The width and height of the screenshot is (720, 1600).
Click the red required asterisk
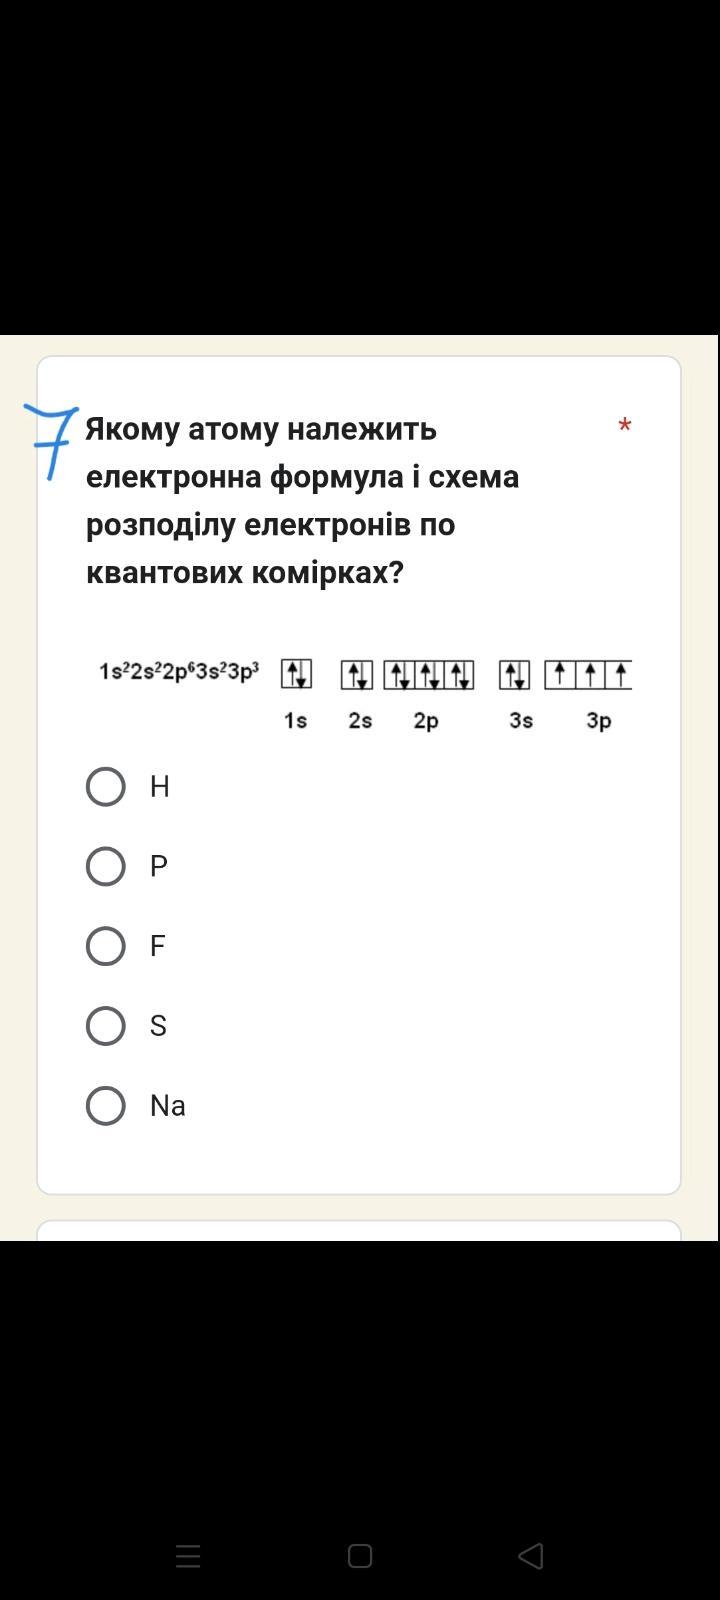click(x=625, y=427)
